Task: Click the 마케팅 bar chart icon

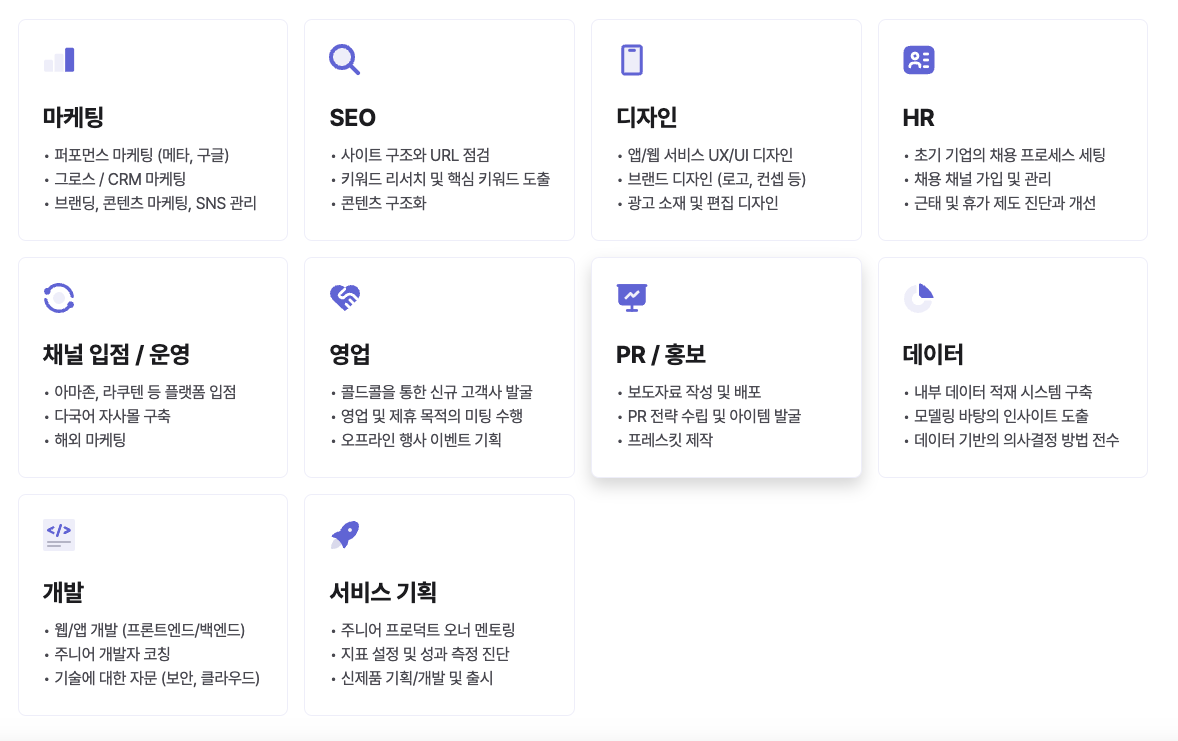Action: (x=58, y=59)
